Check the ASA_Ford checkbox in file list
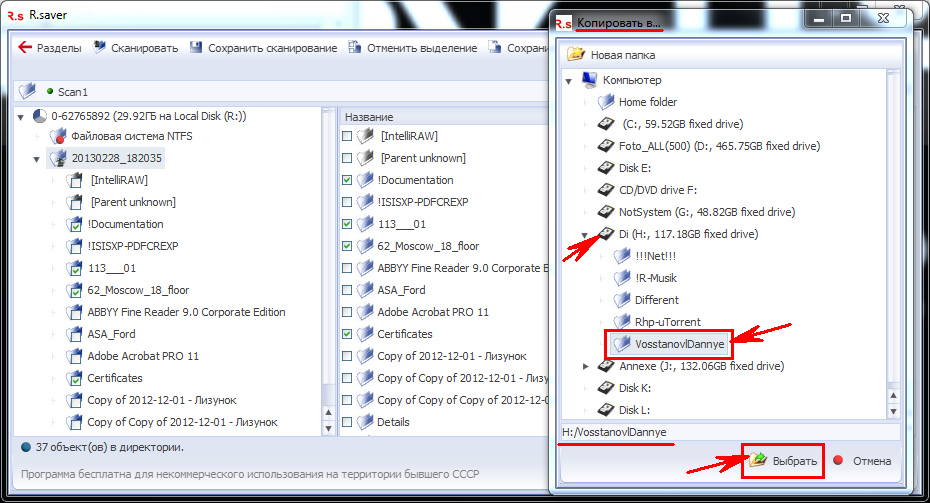The height and width of the screenshot is (503, 930). coord(347,290)
